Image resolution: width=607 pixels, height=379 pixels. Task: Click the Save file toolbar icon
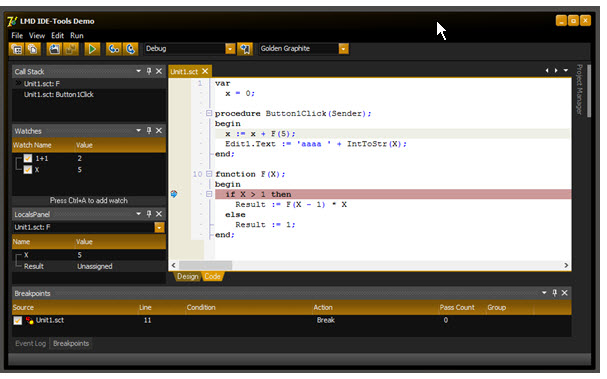(x=54, y=49)
